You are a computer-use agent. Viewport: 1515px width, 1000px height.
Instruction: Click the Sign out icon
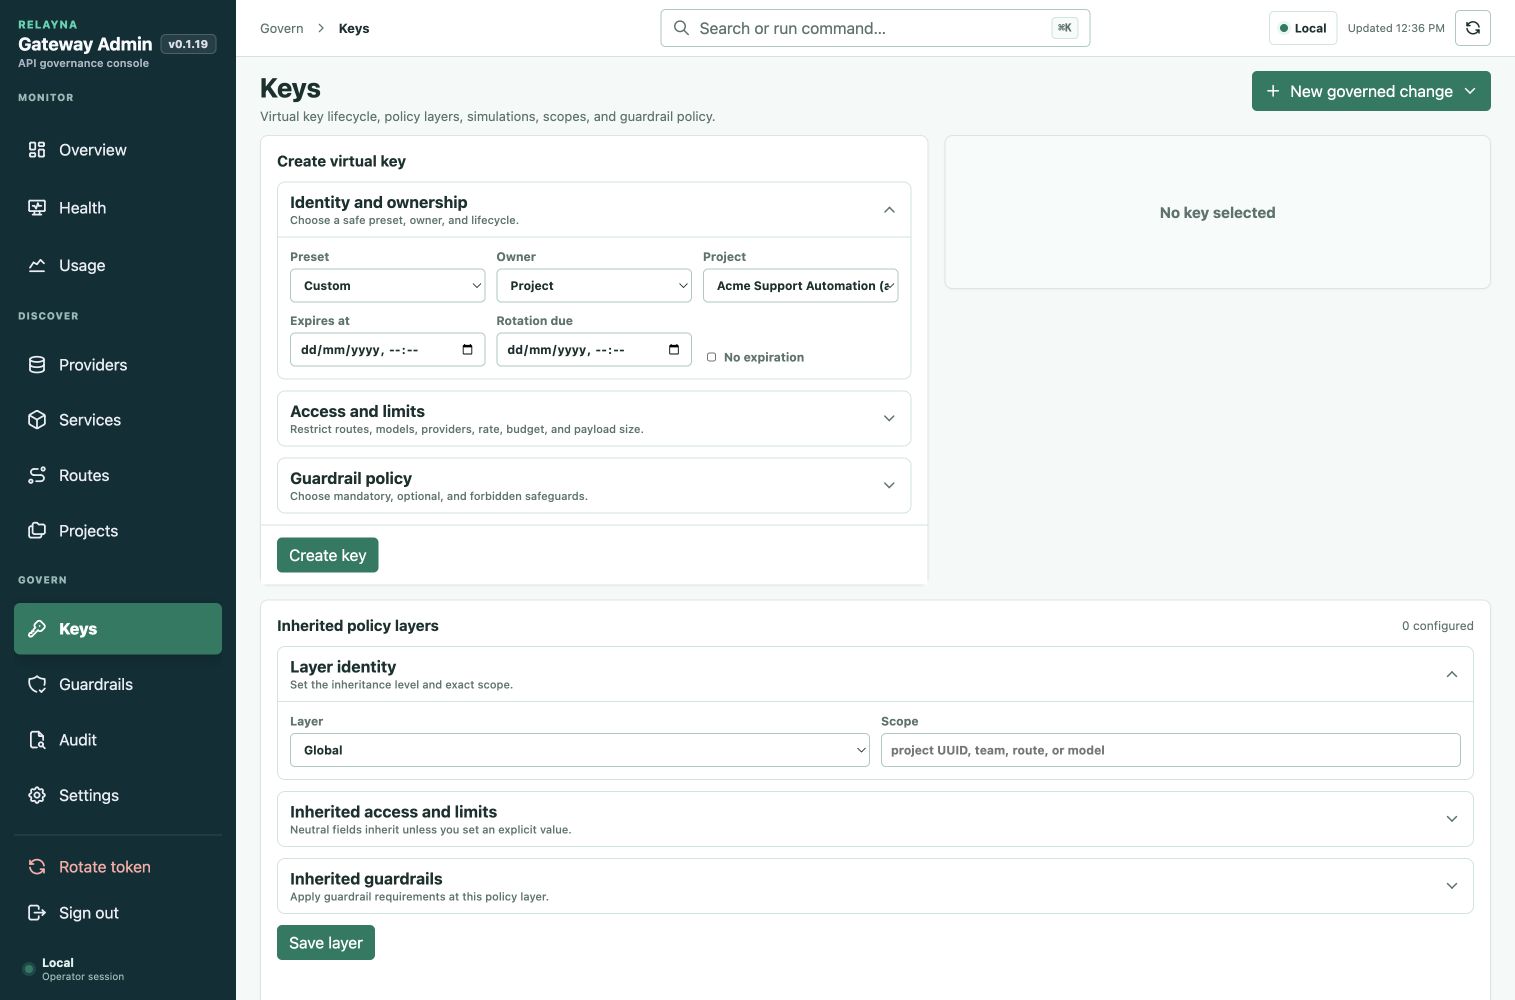click(37, 913)
